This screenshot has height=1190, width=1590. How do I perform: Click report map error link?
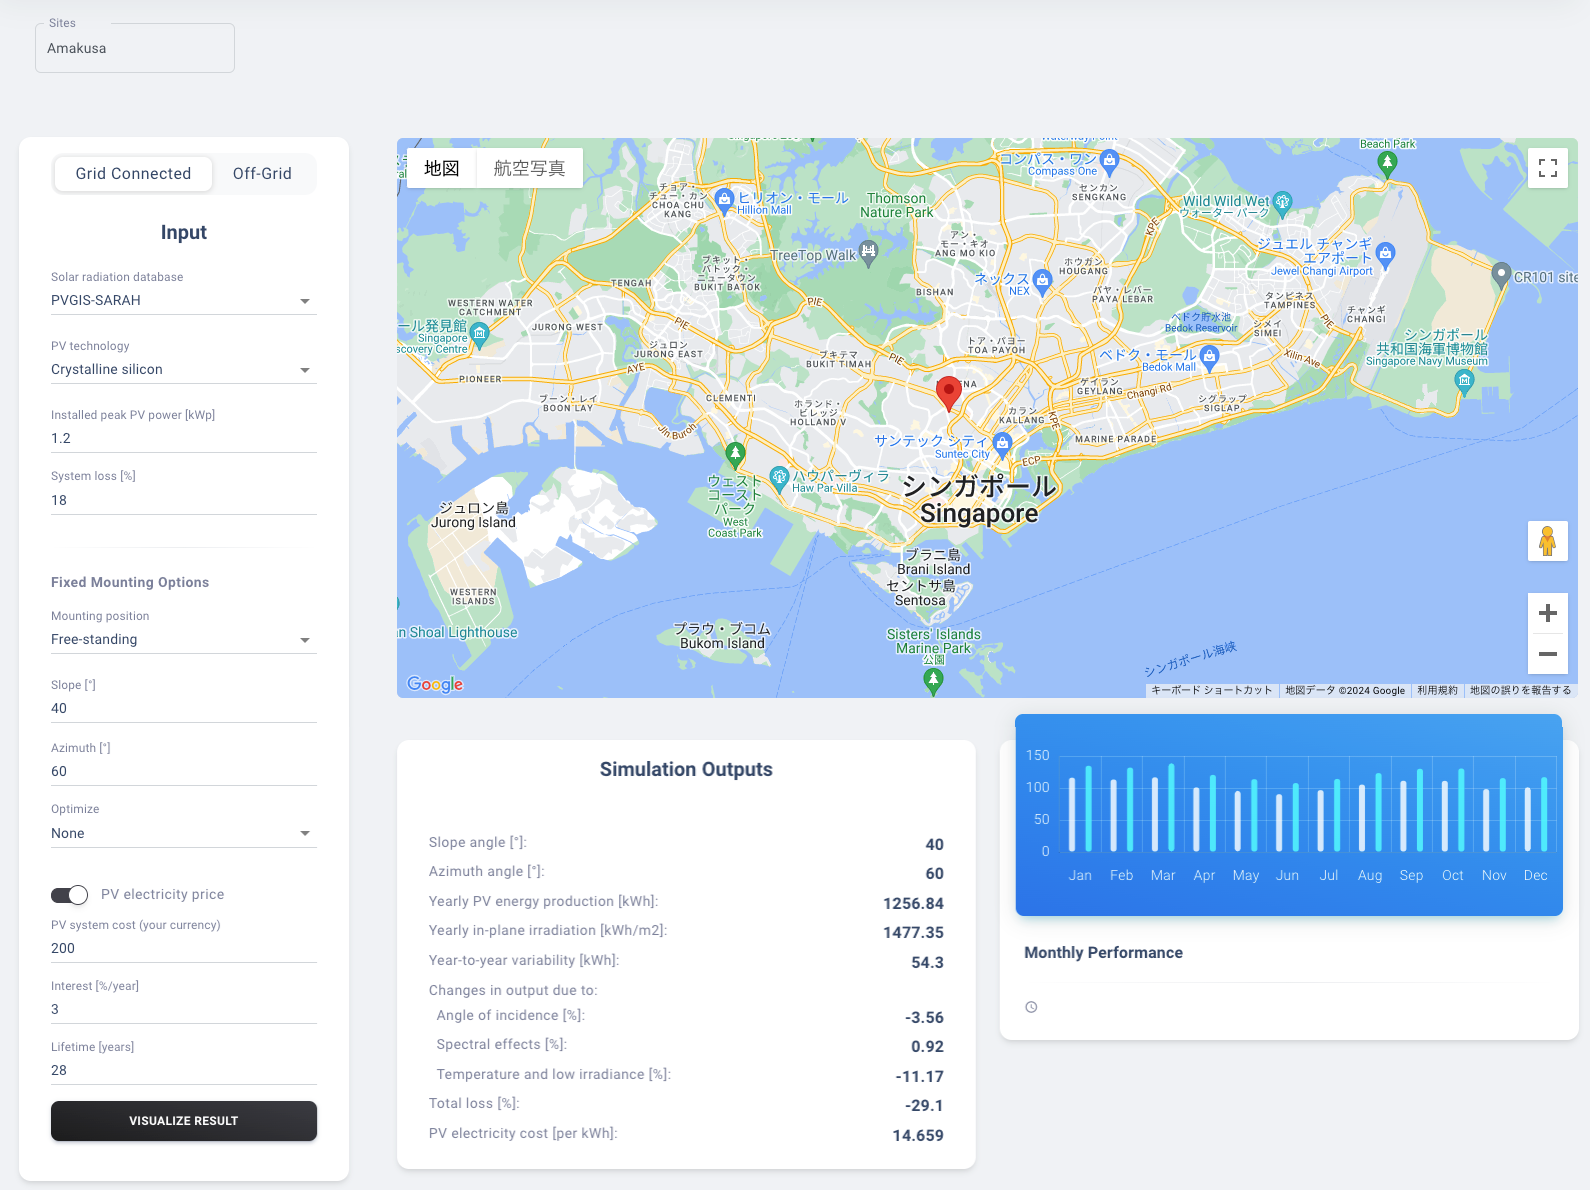coord(1520,690)
